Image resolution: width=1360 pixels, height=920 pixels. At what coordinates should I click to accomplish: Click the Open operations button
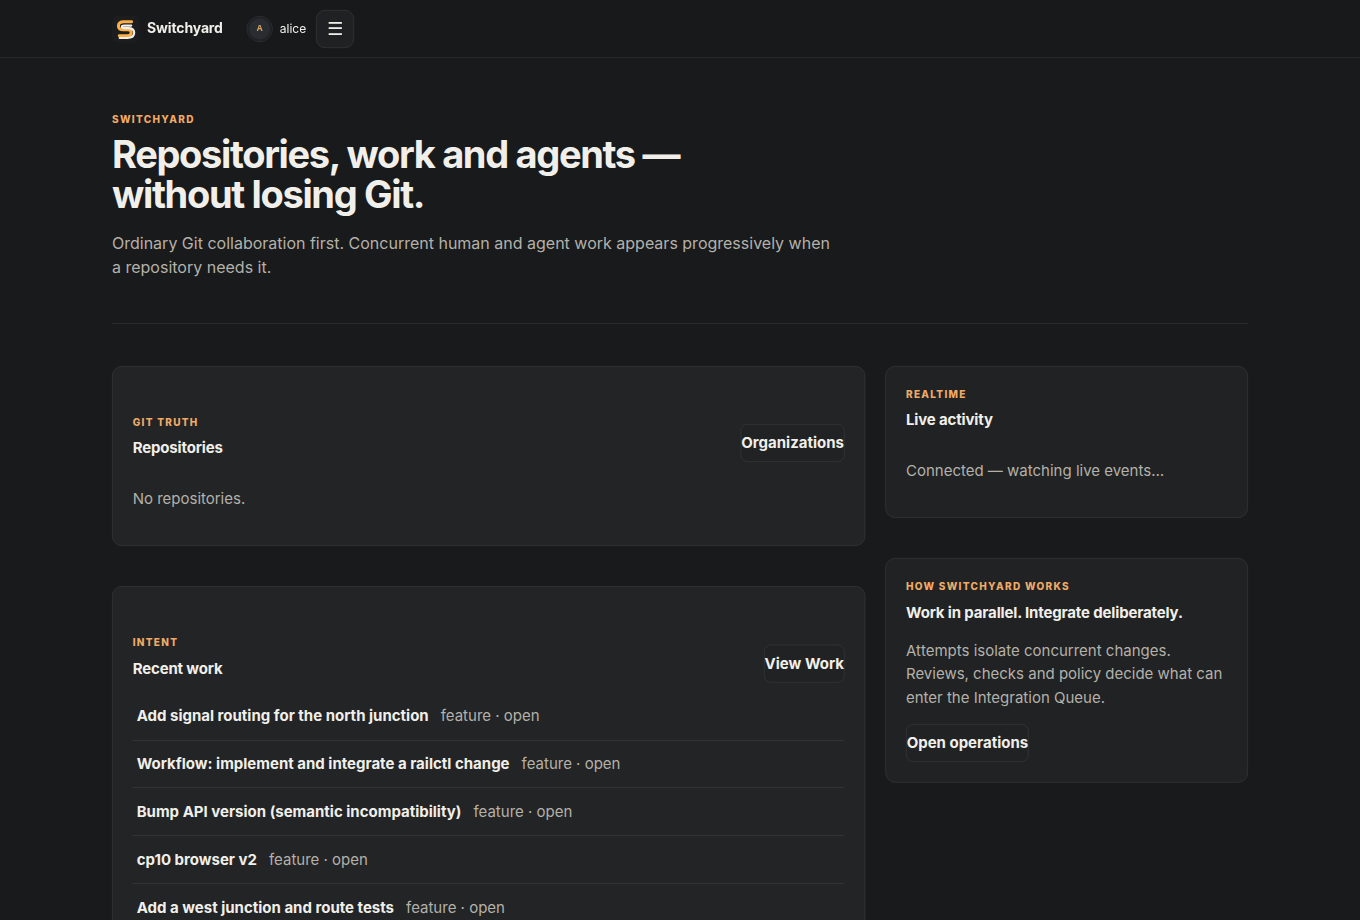coord(967,743)
